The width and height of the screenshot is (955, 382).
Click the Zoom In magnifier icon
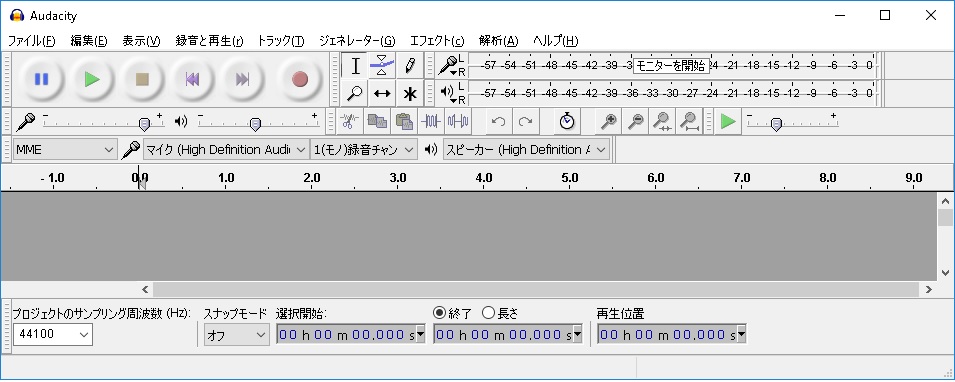click(x=608, y=121)
